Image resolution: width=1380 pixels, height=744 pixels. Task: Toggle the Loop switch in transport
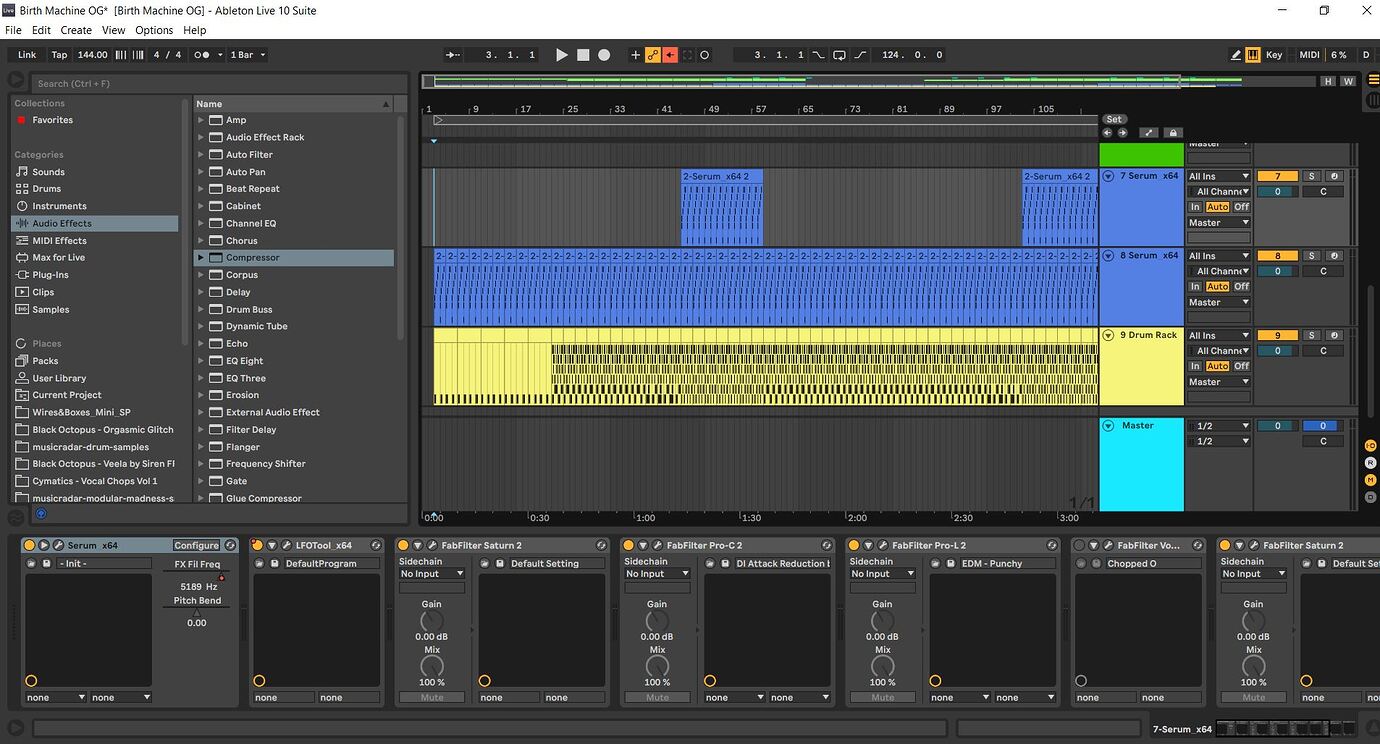click(839, 55)
